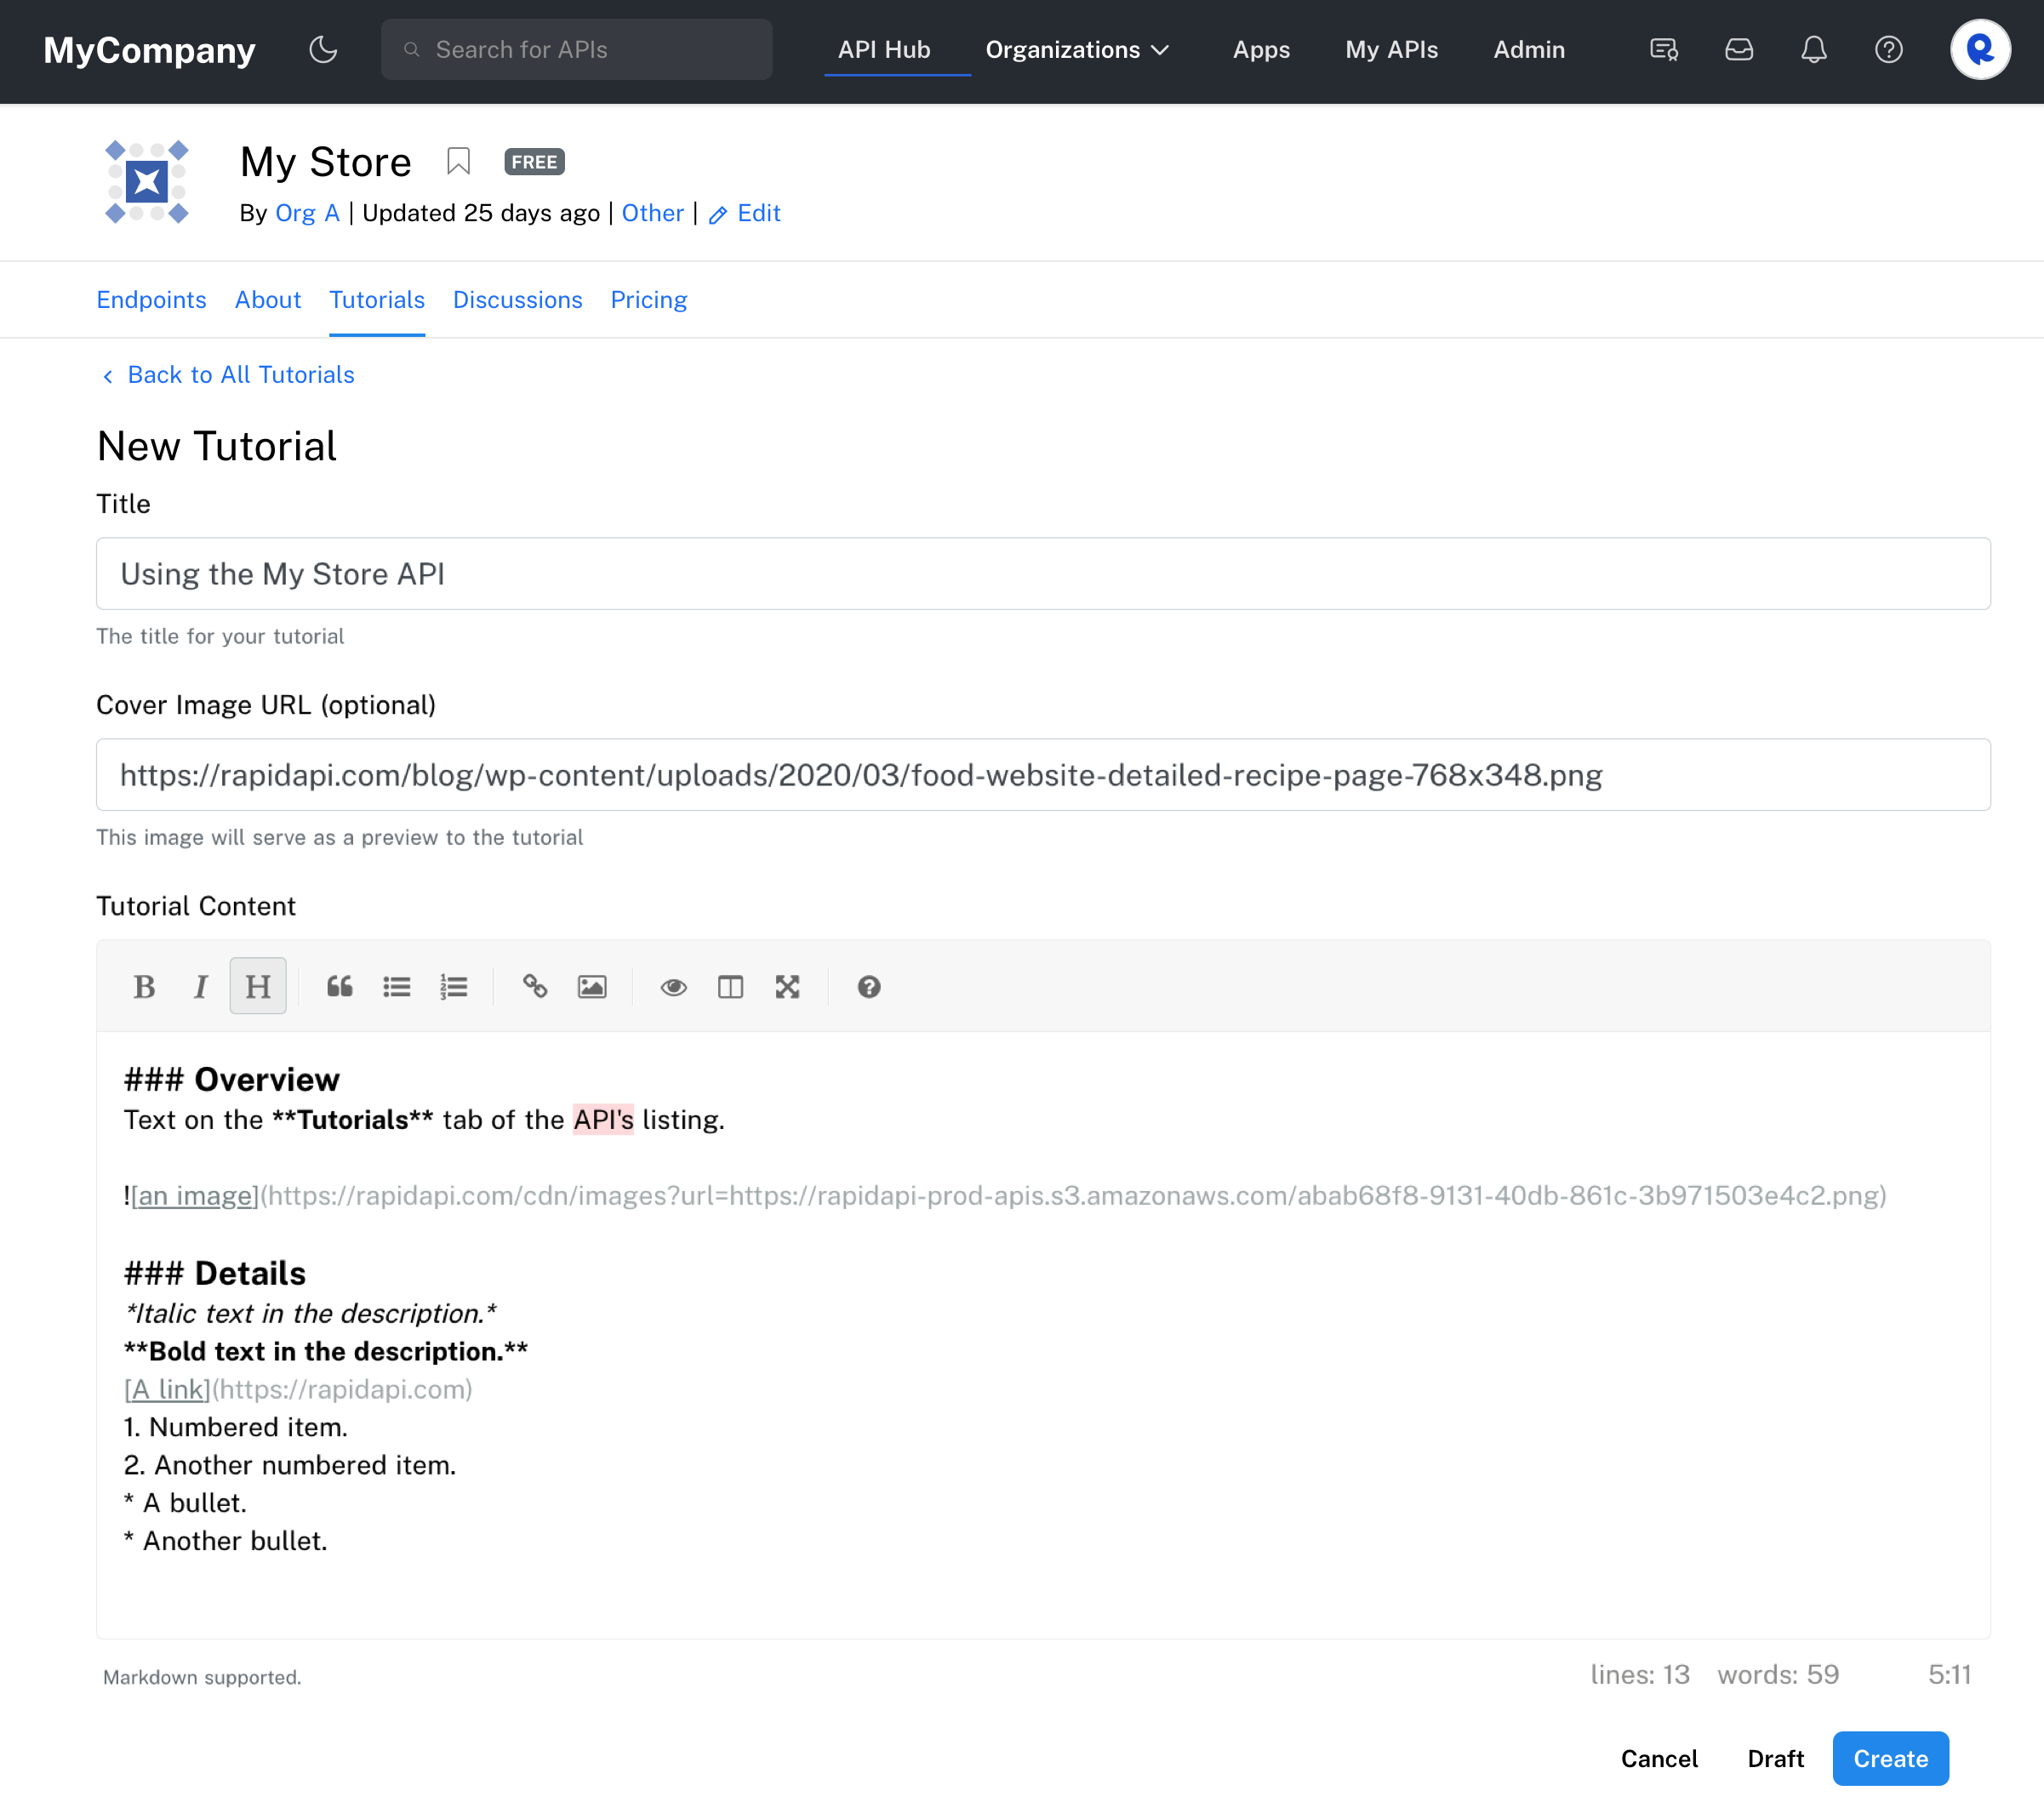Click the pencil icon next to Edit
The width and height of the screenshot is (2044, 1802).
(717, 214)
